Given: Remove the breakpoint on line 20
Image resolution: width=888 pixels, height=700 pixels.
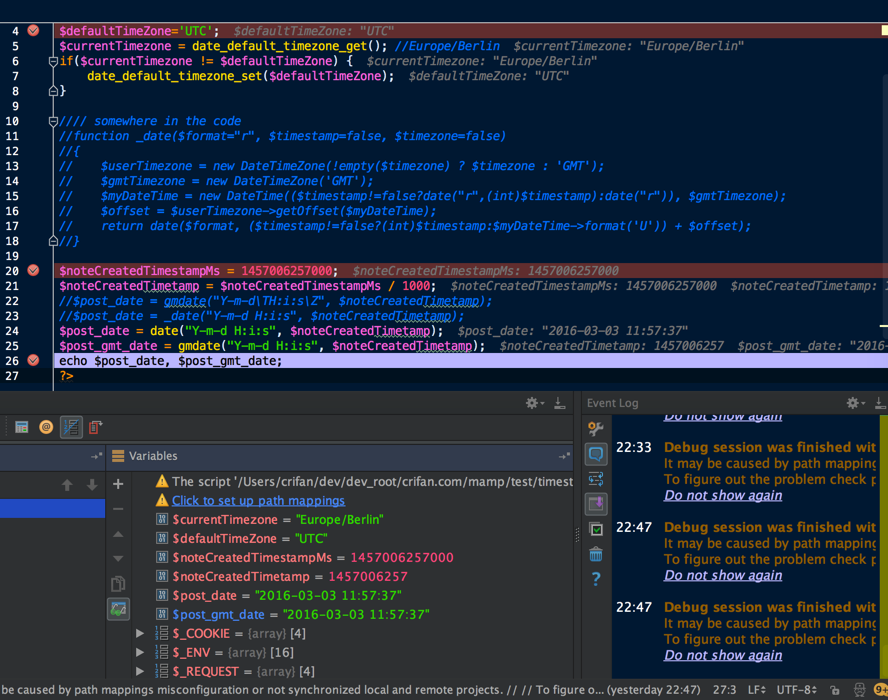Looking at the screenshot, I should click(x=33, y=271).
